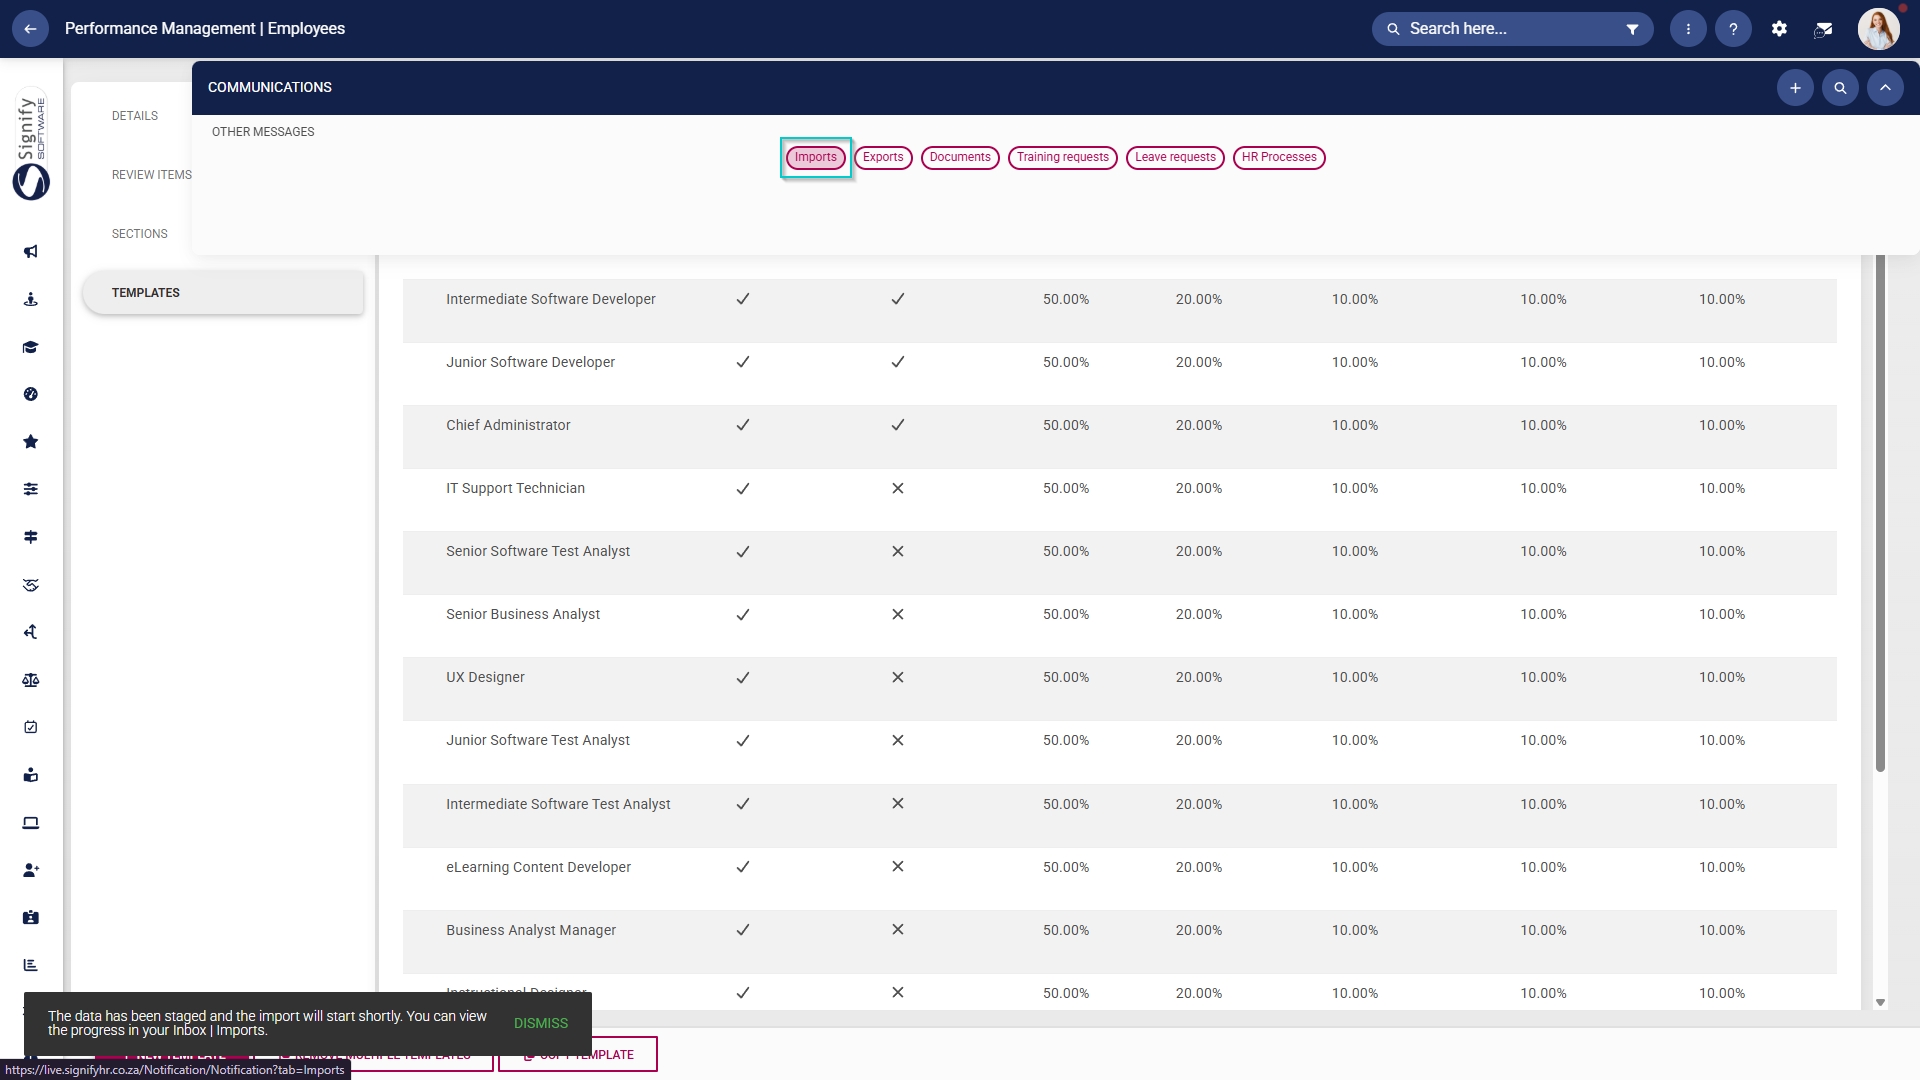Screen dimensions: 1920x1080
Task: Open the sliders sidebar icon
Action: coord(31,489)
